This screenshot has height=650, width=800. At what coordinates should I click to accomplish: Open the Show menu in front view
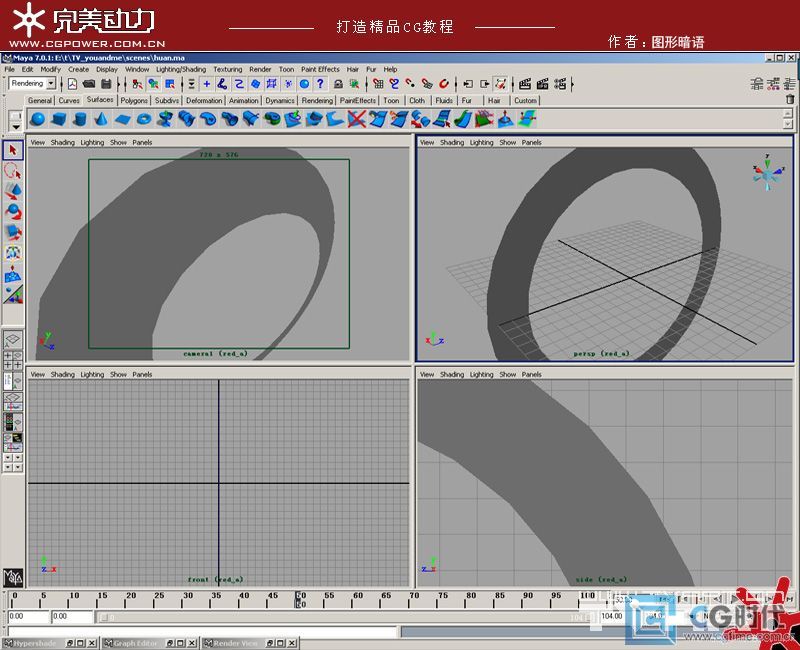(118, 374)
